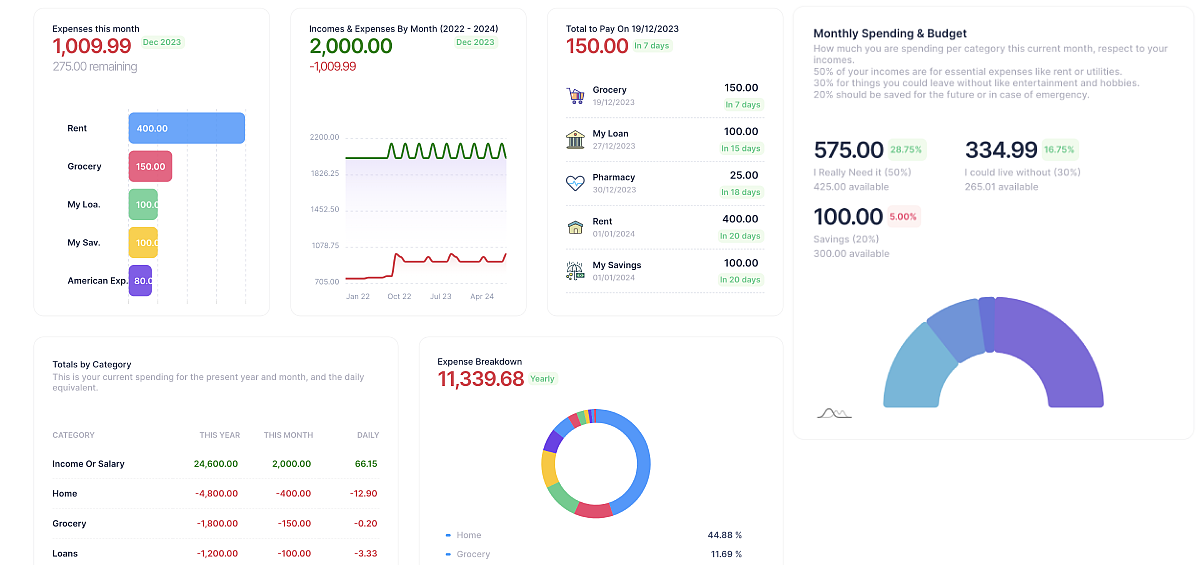
Task: Click the Totals by Category heading
Action: (x=92, y=365)
